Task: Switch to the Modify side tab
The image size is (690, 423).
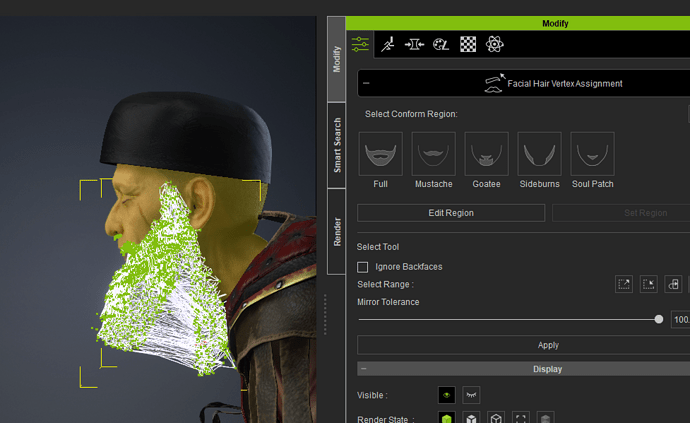Action: (x=337, y=59)
